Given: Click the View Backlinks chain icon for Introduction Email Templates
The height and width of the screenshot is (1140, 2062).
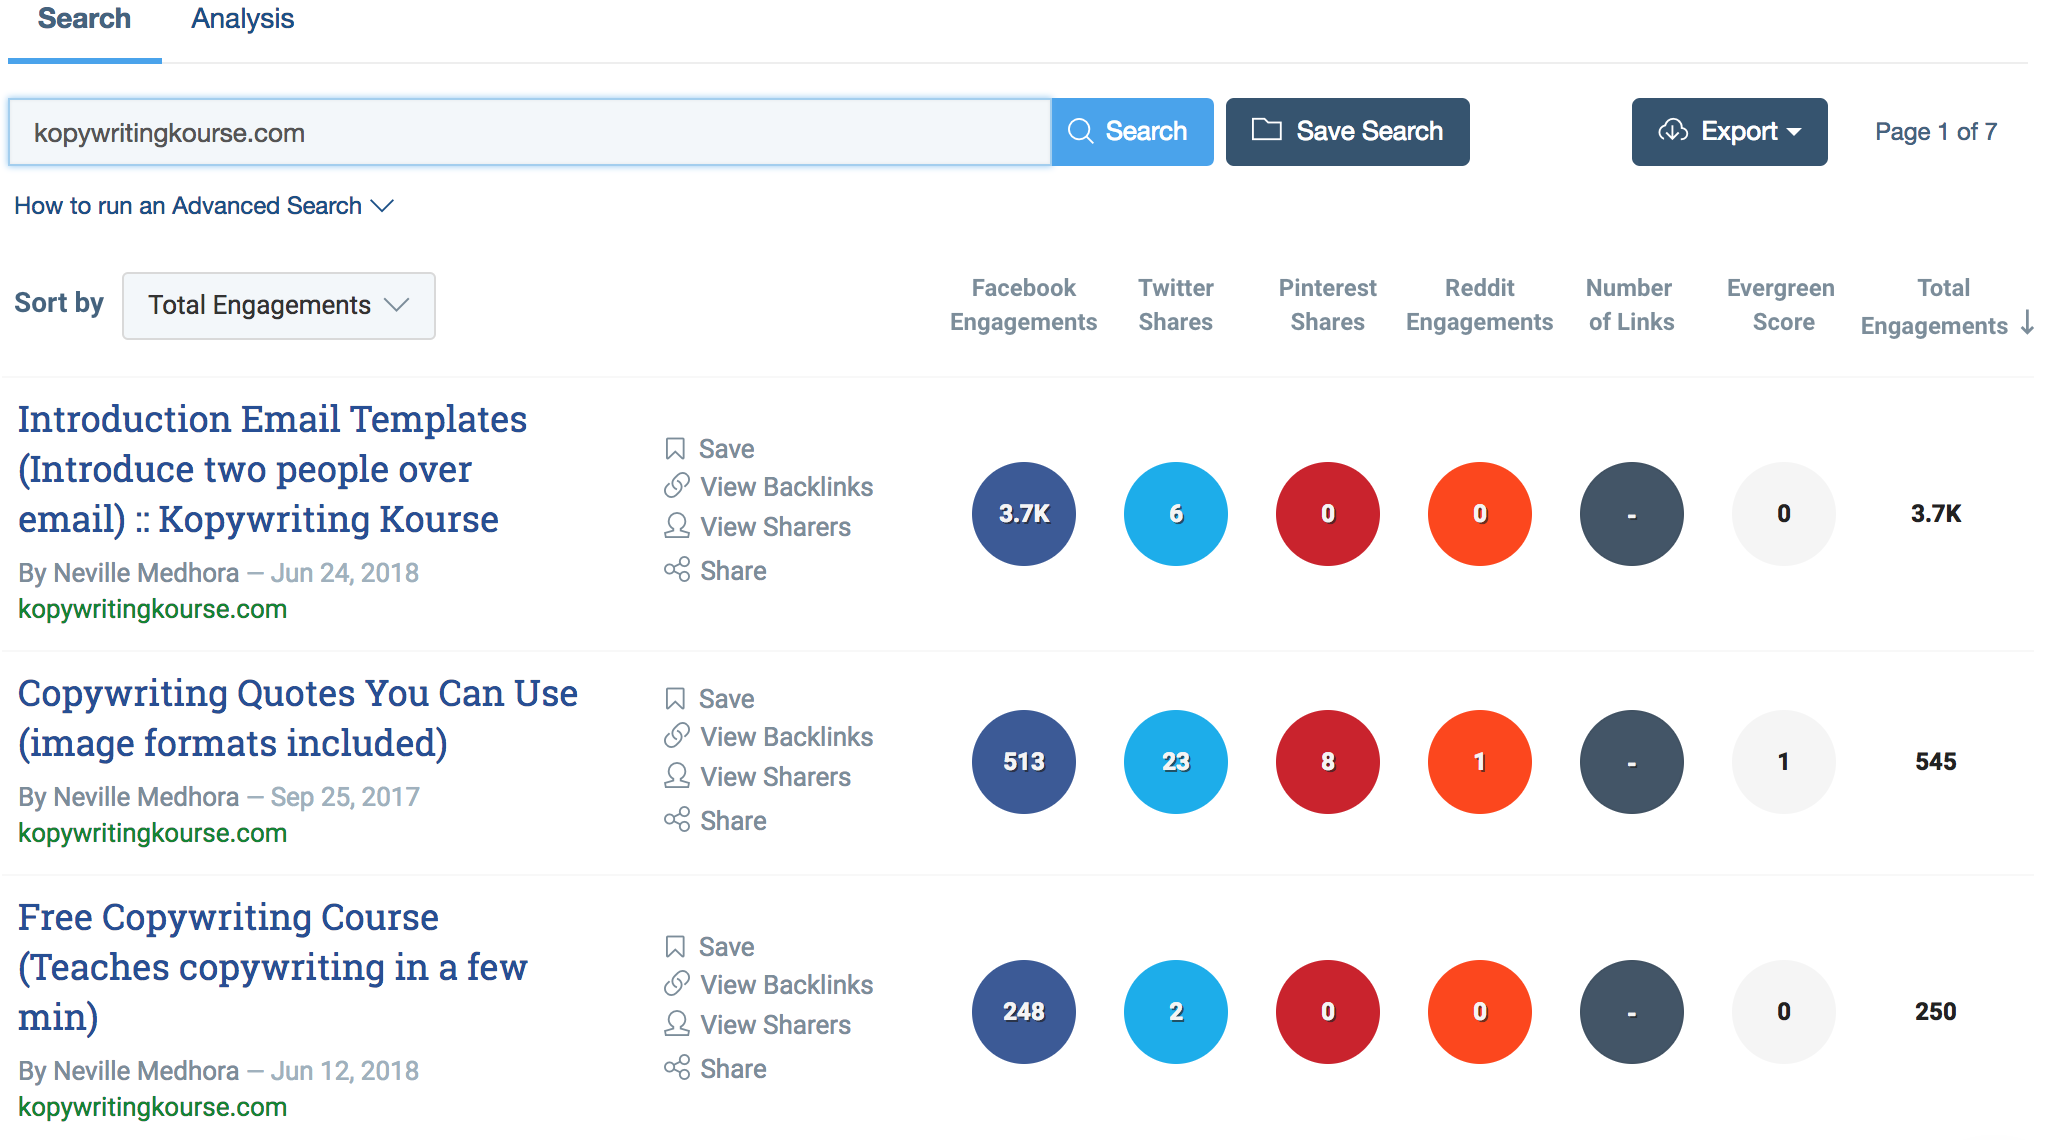Looking at the screenshot, I should pos(677,486).
